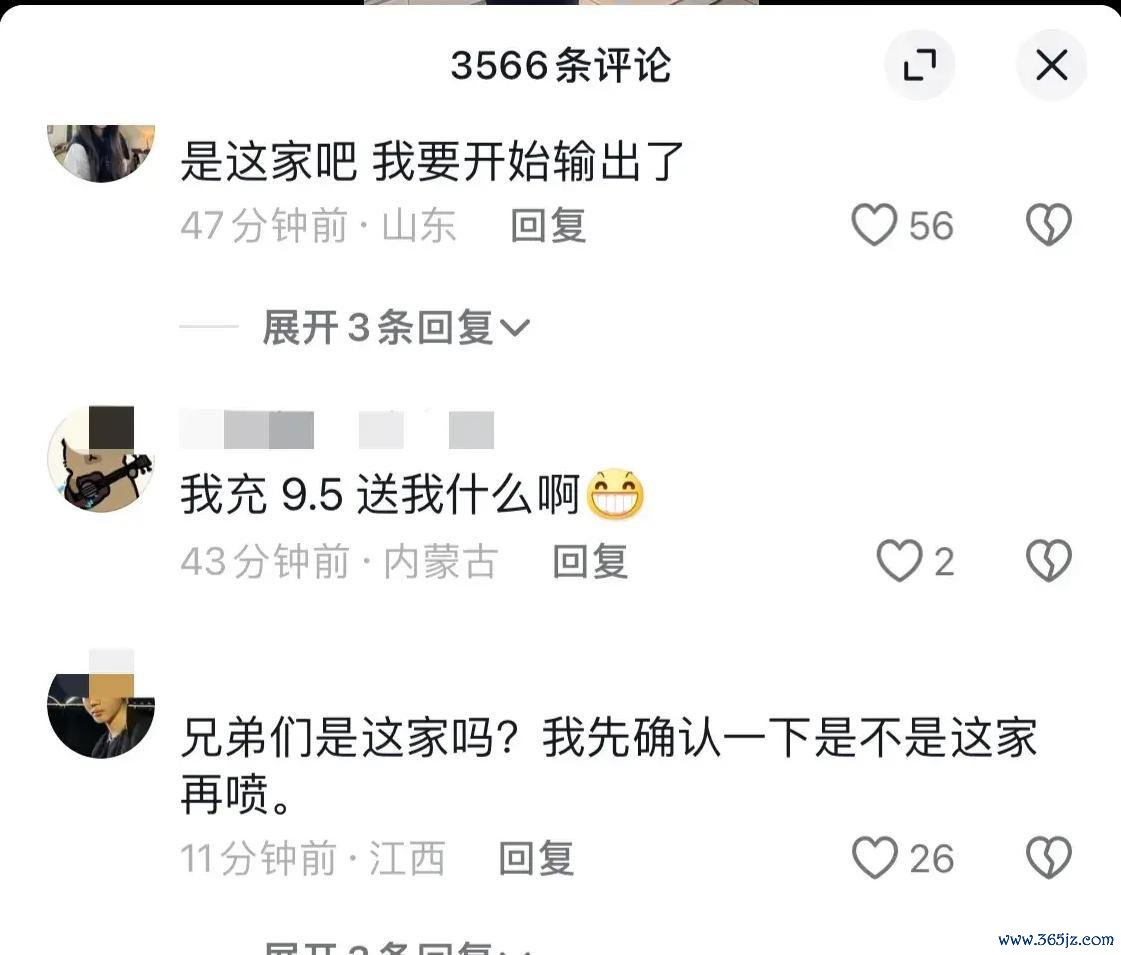Dislike the 山东 user's comment
This screenshot has width=1121, height=955.
click(x=1049, y=224)
